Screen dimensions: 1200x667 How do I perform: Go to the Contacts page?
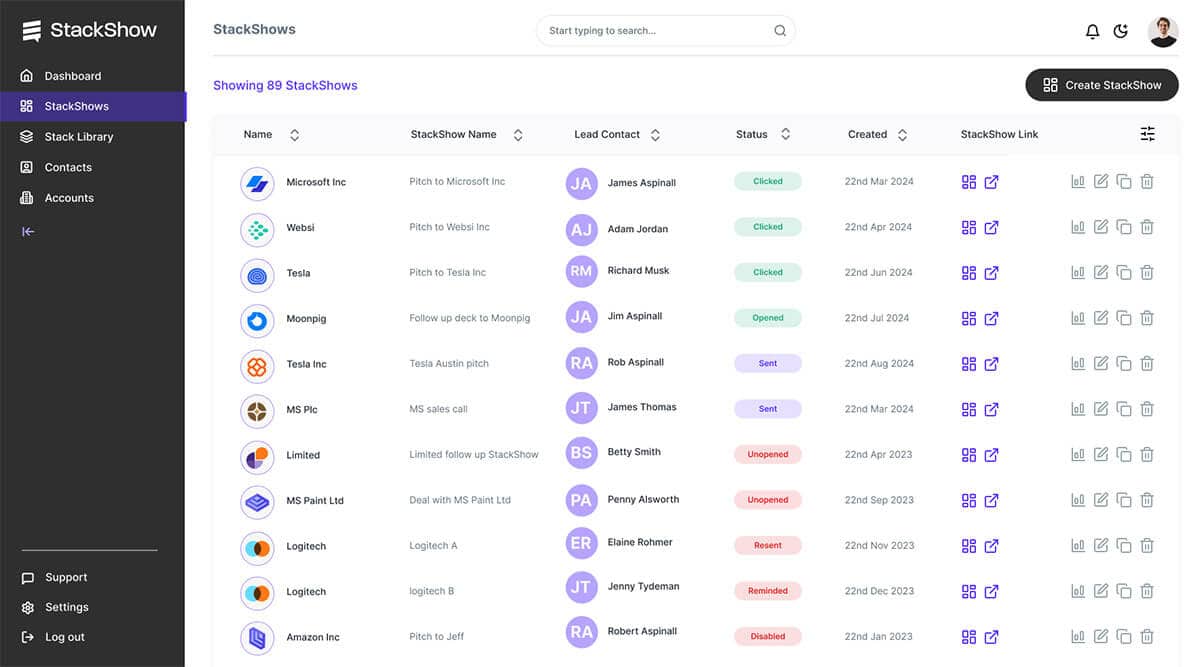coord(69,167)
